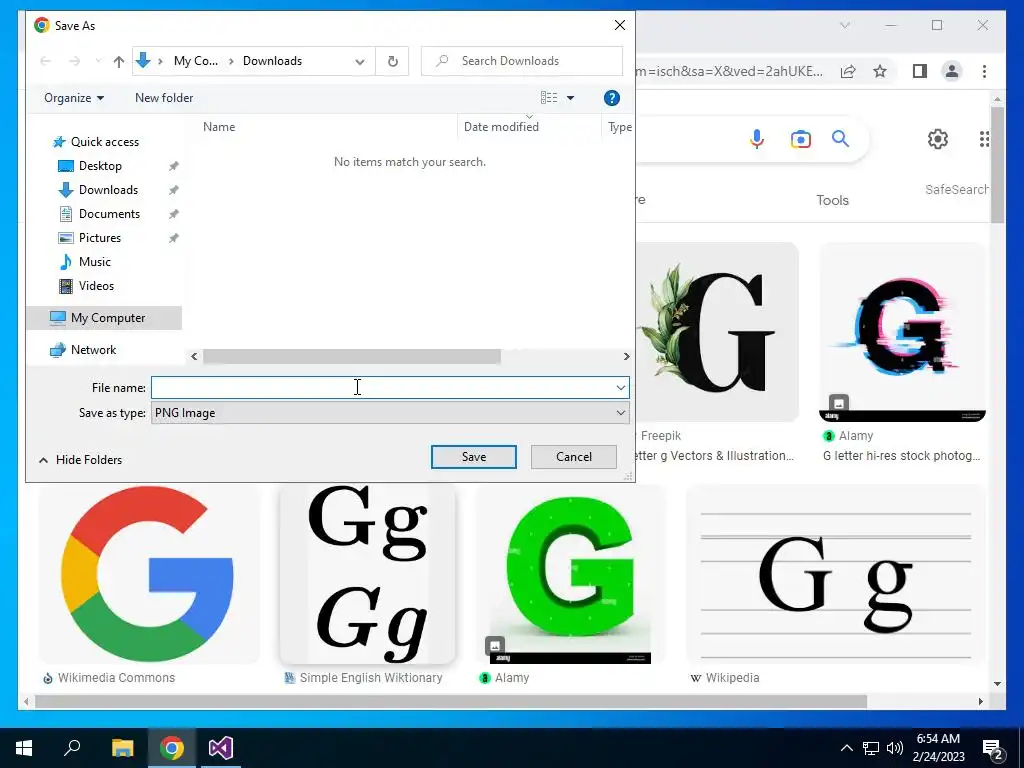This screenshot has width=1024, height=768.
Task: Click the Search Downloads box
Action: (522, 61)
